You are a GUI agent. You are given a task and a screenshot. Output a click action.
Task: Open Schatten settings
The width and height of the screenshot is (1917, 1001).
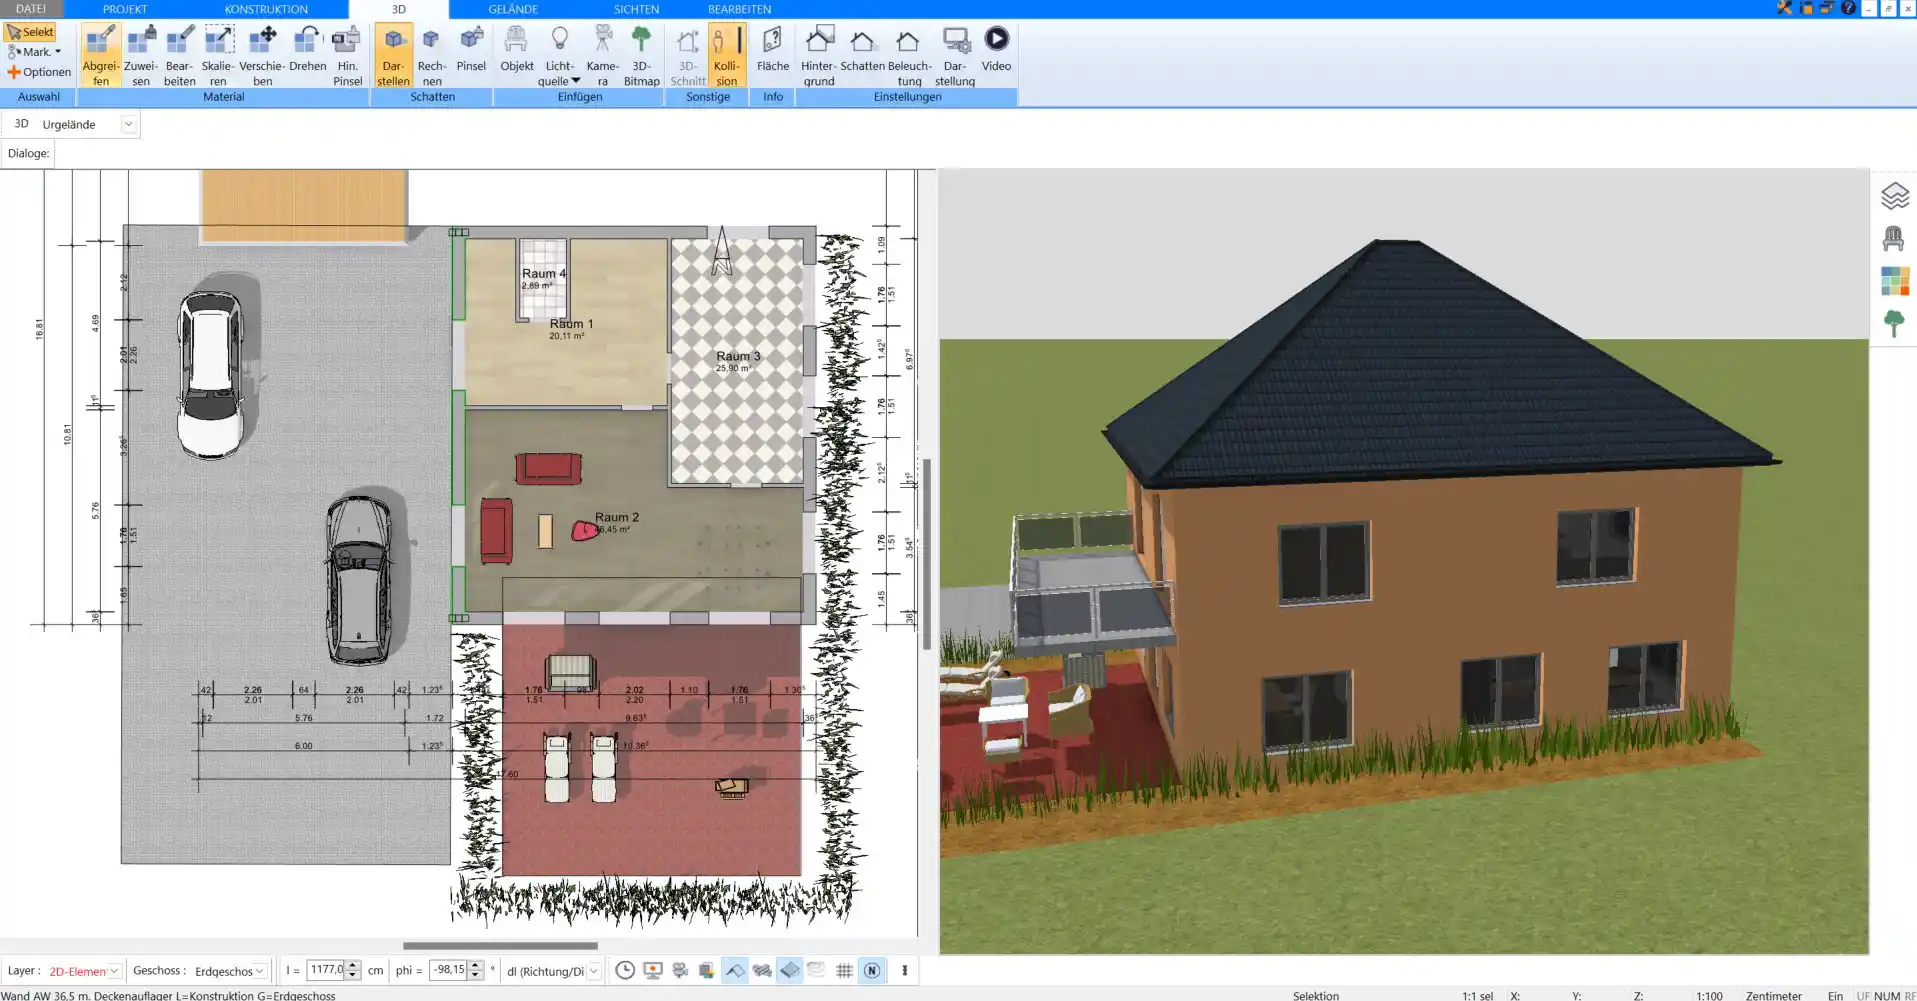862,50
